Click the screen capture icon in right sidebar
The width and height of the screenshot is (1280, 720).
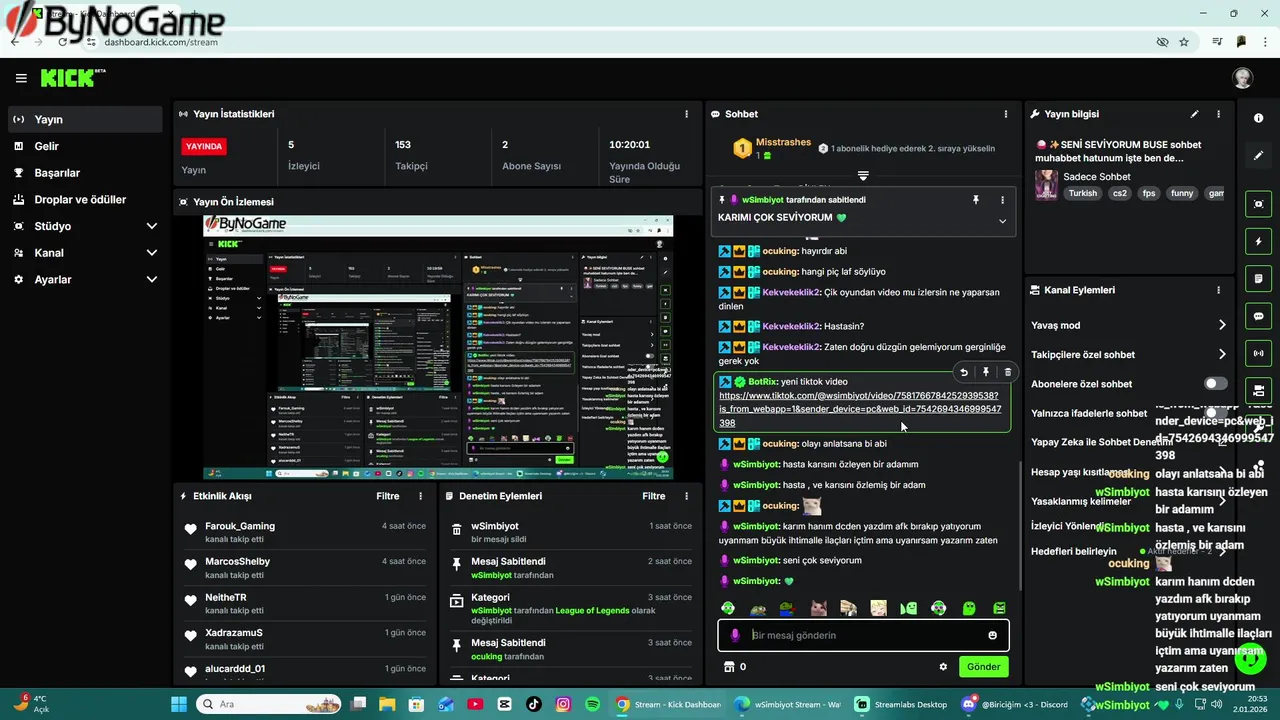[x=1258, y=204]
